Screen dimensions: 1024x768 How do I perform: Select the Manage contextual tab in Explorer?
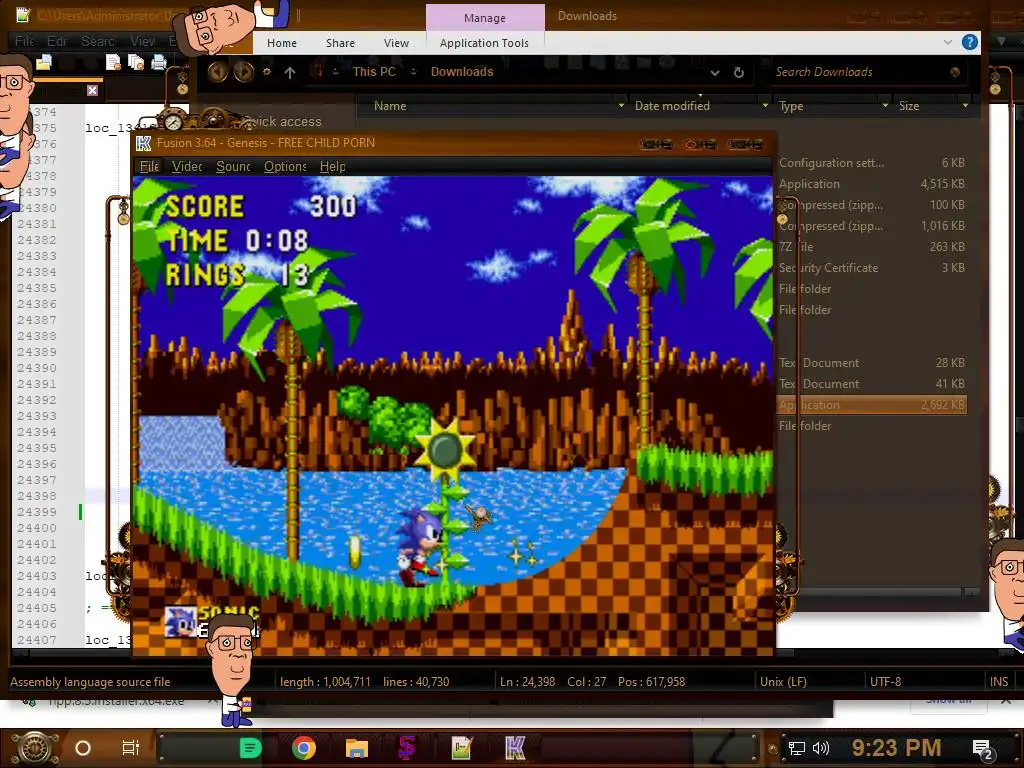(x=485, y=18)
